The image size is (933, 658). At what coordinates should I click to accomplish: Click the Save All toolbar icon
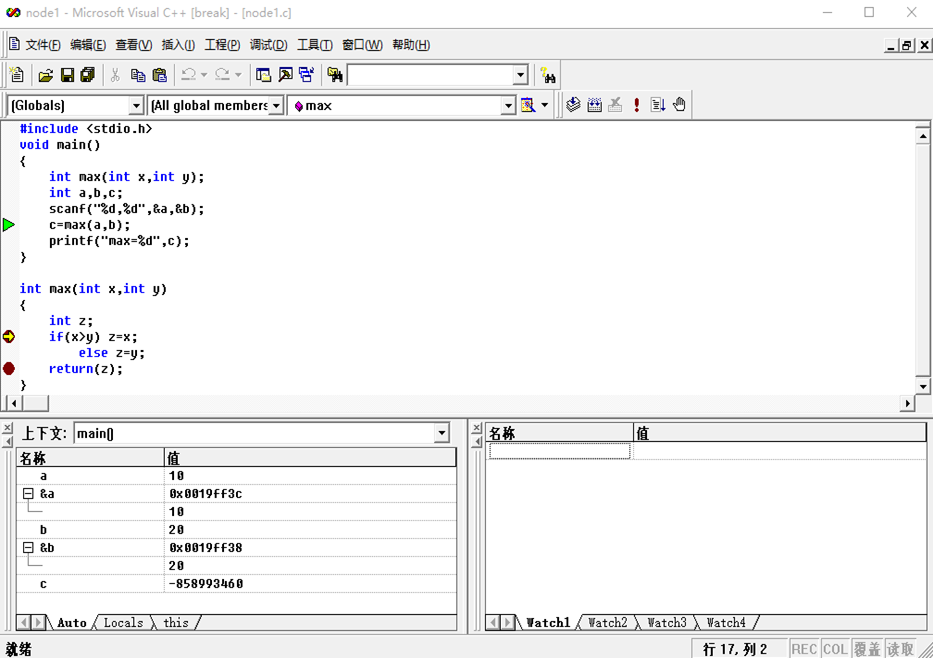[x=88, y=75]
